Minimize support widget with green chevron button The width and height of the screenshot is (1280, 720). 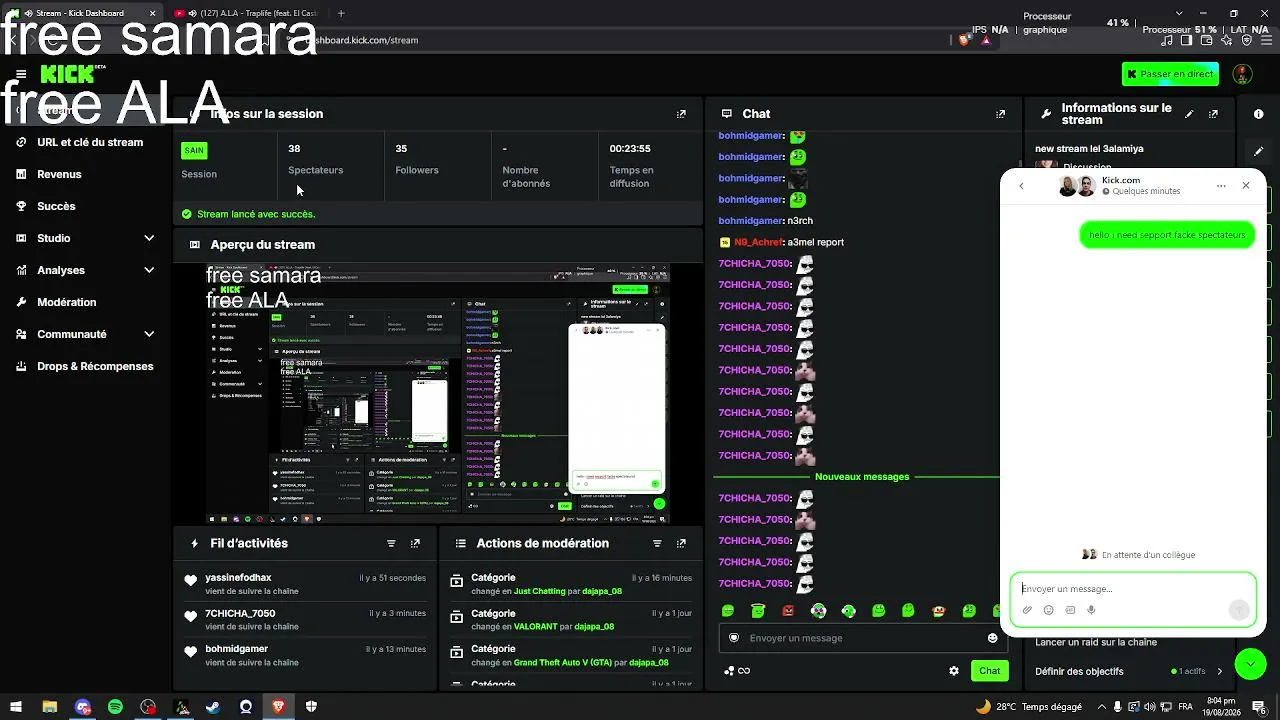[1251, 664]
